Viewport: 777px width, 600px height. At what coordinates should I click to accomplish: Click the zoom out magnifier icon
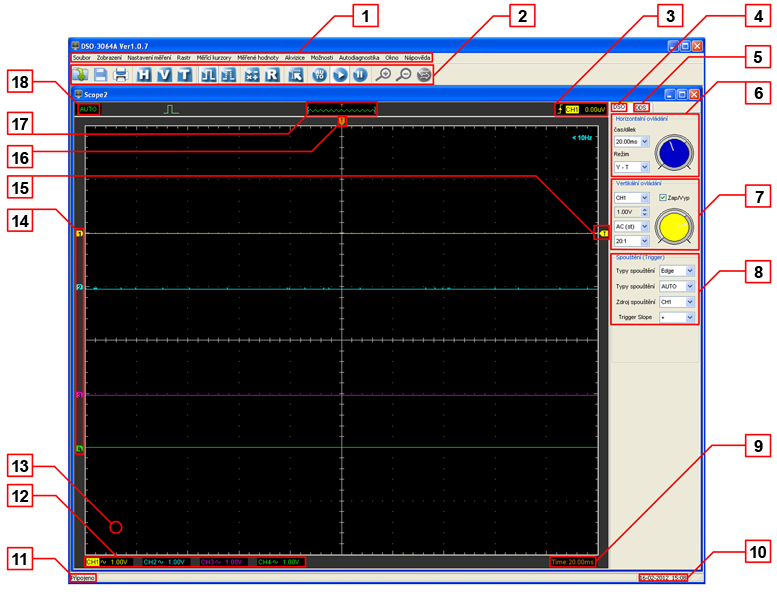point(404,75)
